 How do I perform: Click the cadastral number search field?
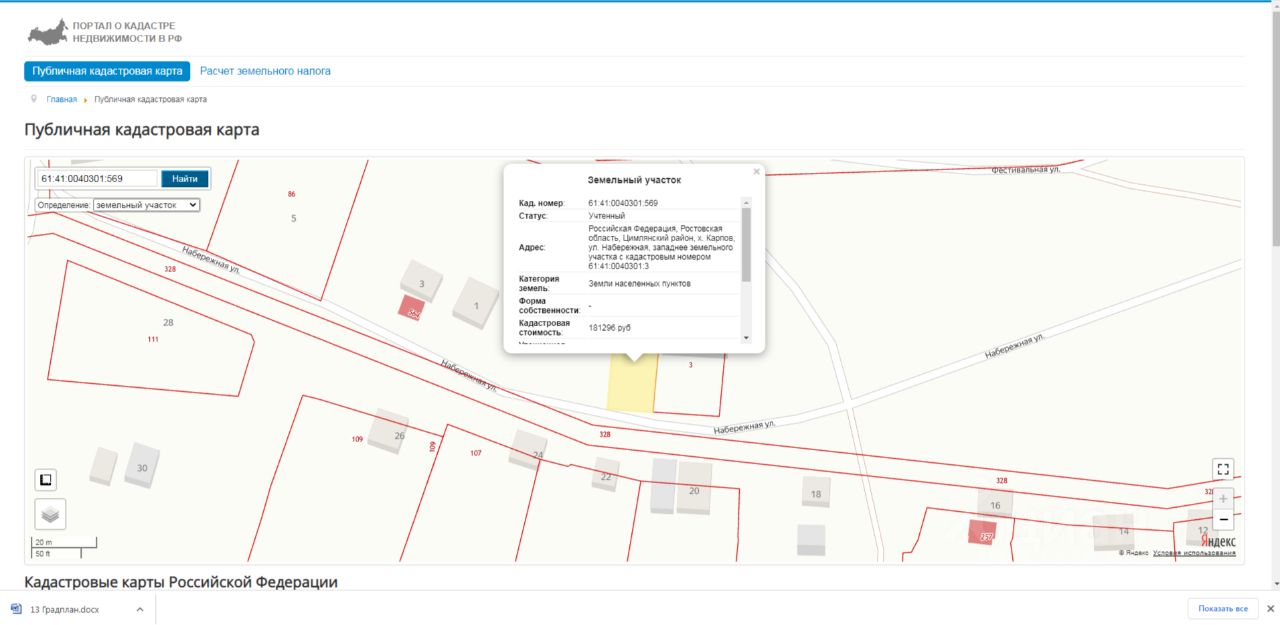pyautogui.click(x=97, y=178)
